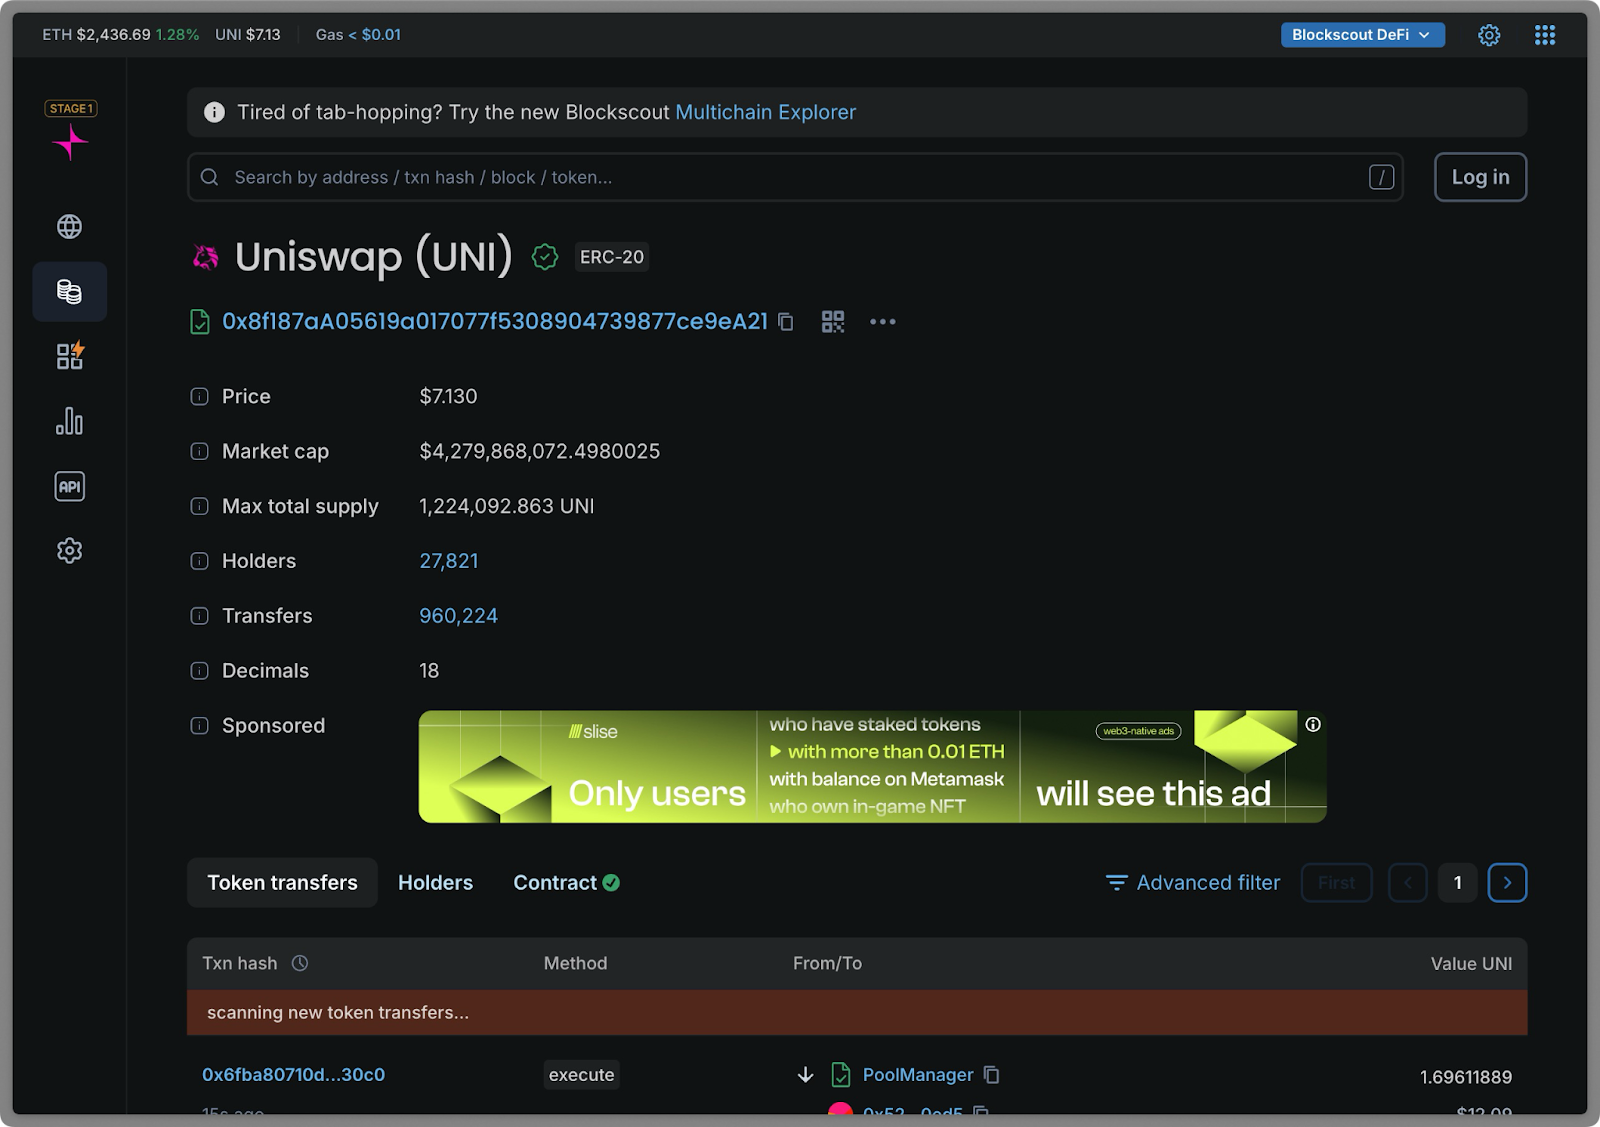Show QR code for the UNI contract address

coord(833,321)
